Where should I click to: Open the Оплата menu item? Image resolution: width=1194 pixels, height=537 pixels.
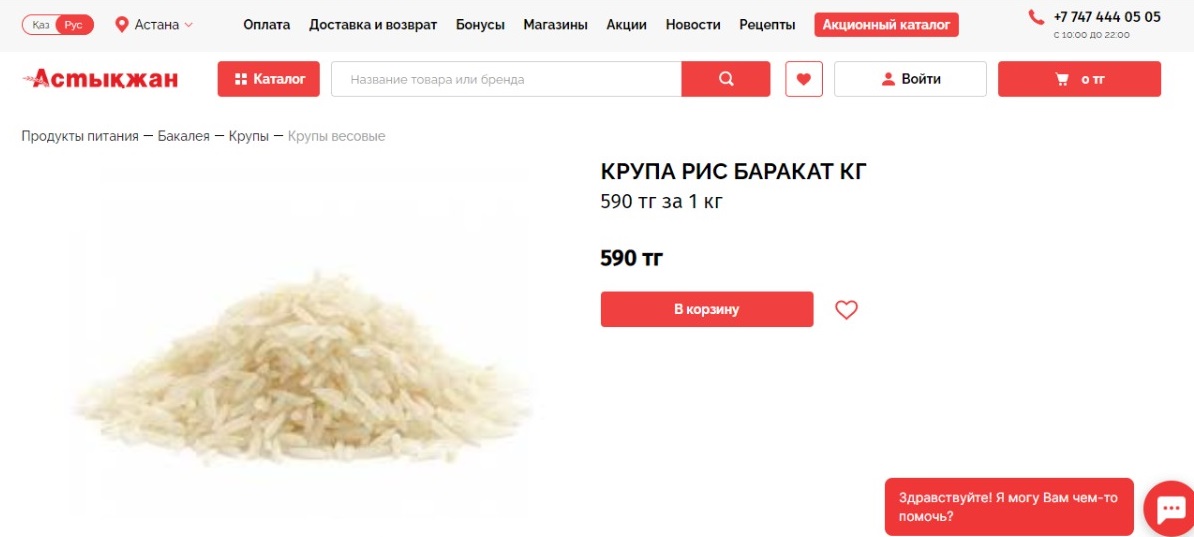coord(267,25)
